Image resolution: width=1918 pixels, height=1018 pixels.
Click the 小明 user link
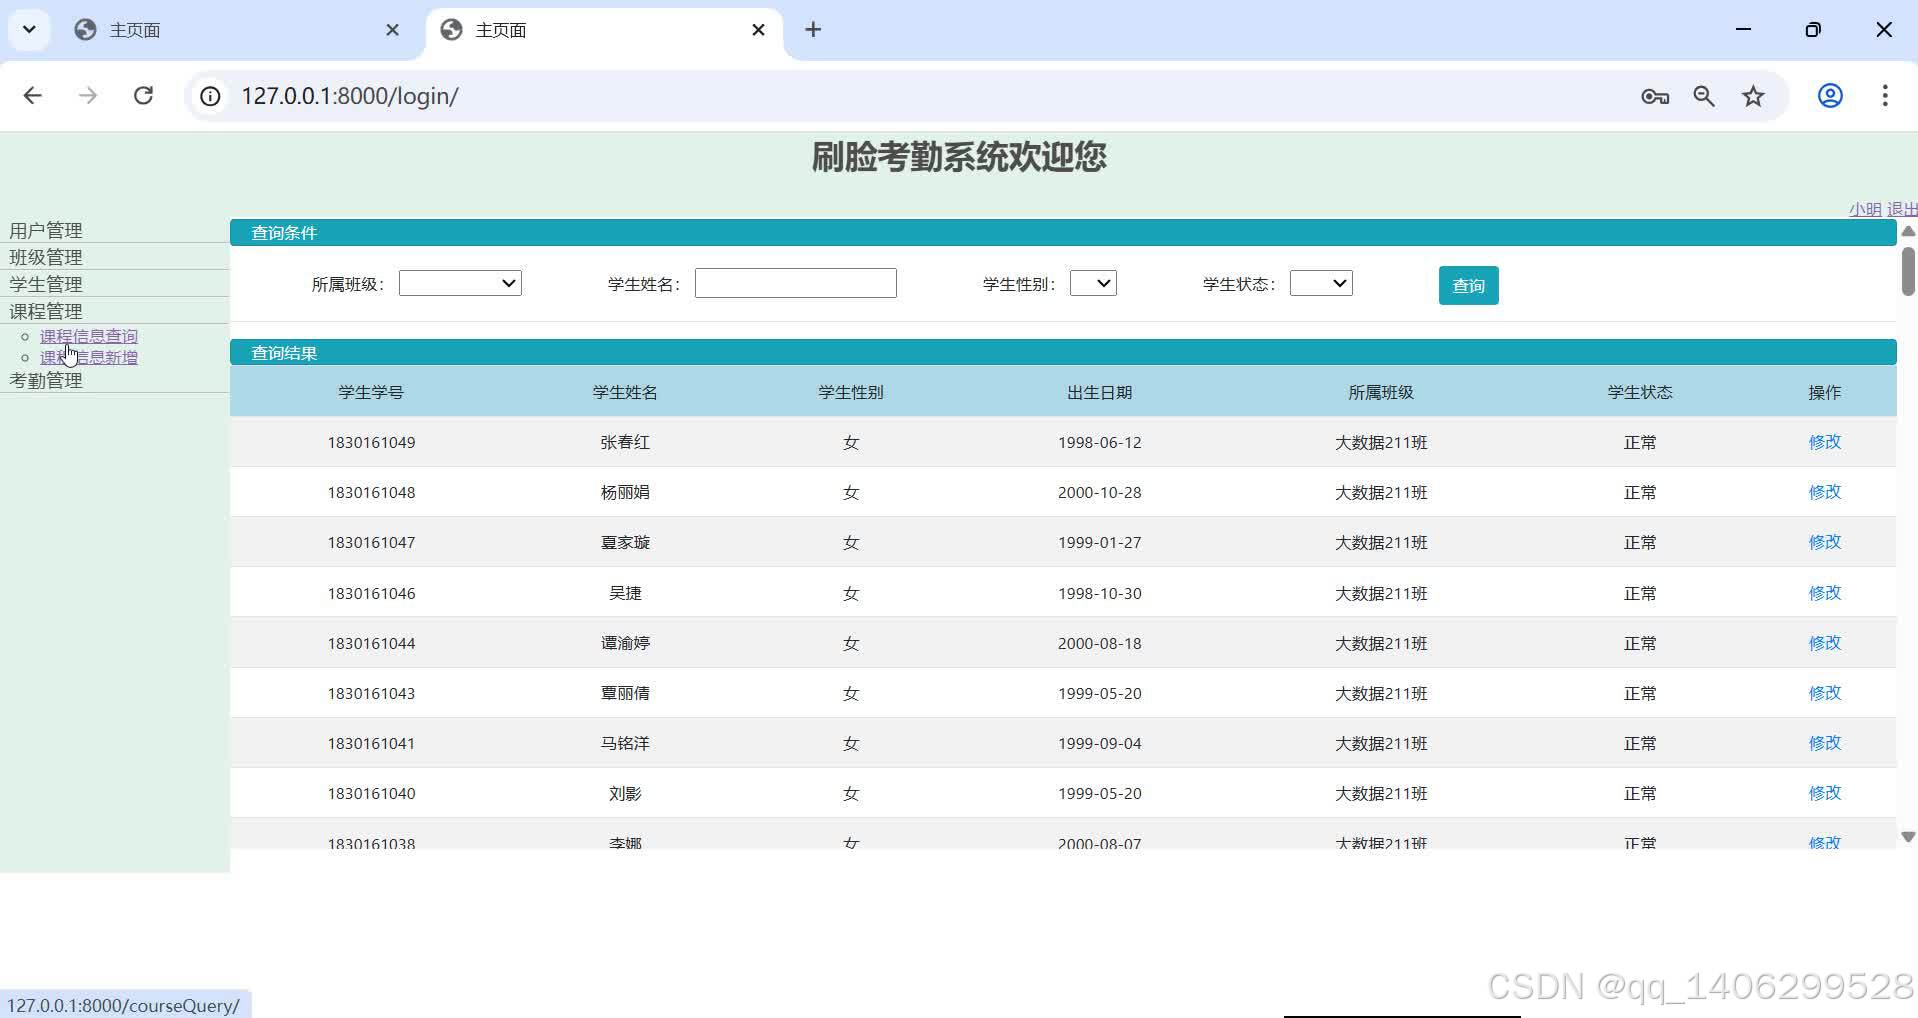coord(1865,209)
